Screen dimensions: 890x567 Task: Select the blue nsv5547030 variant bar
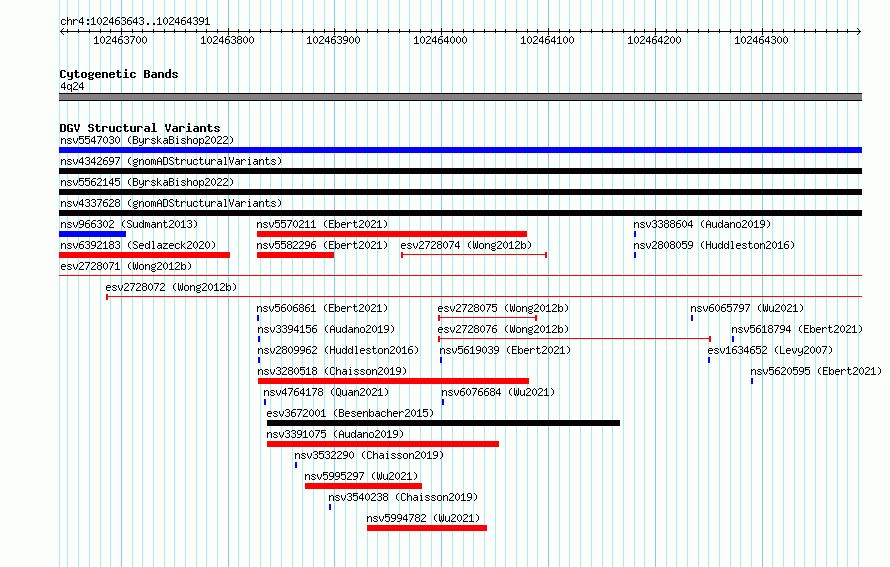point(460,150)
